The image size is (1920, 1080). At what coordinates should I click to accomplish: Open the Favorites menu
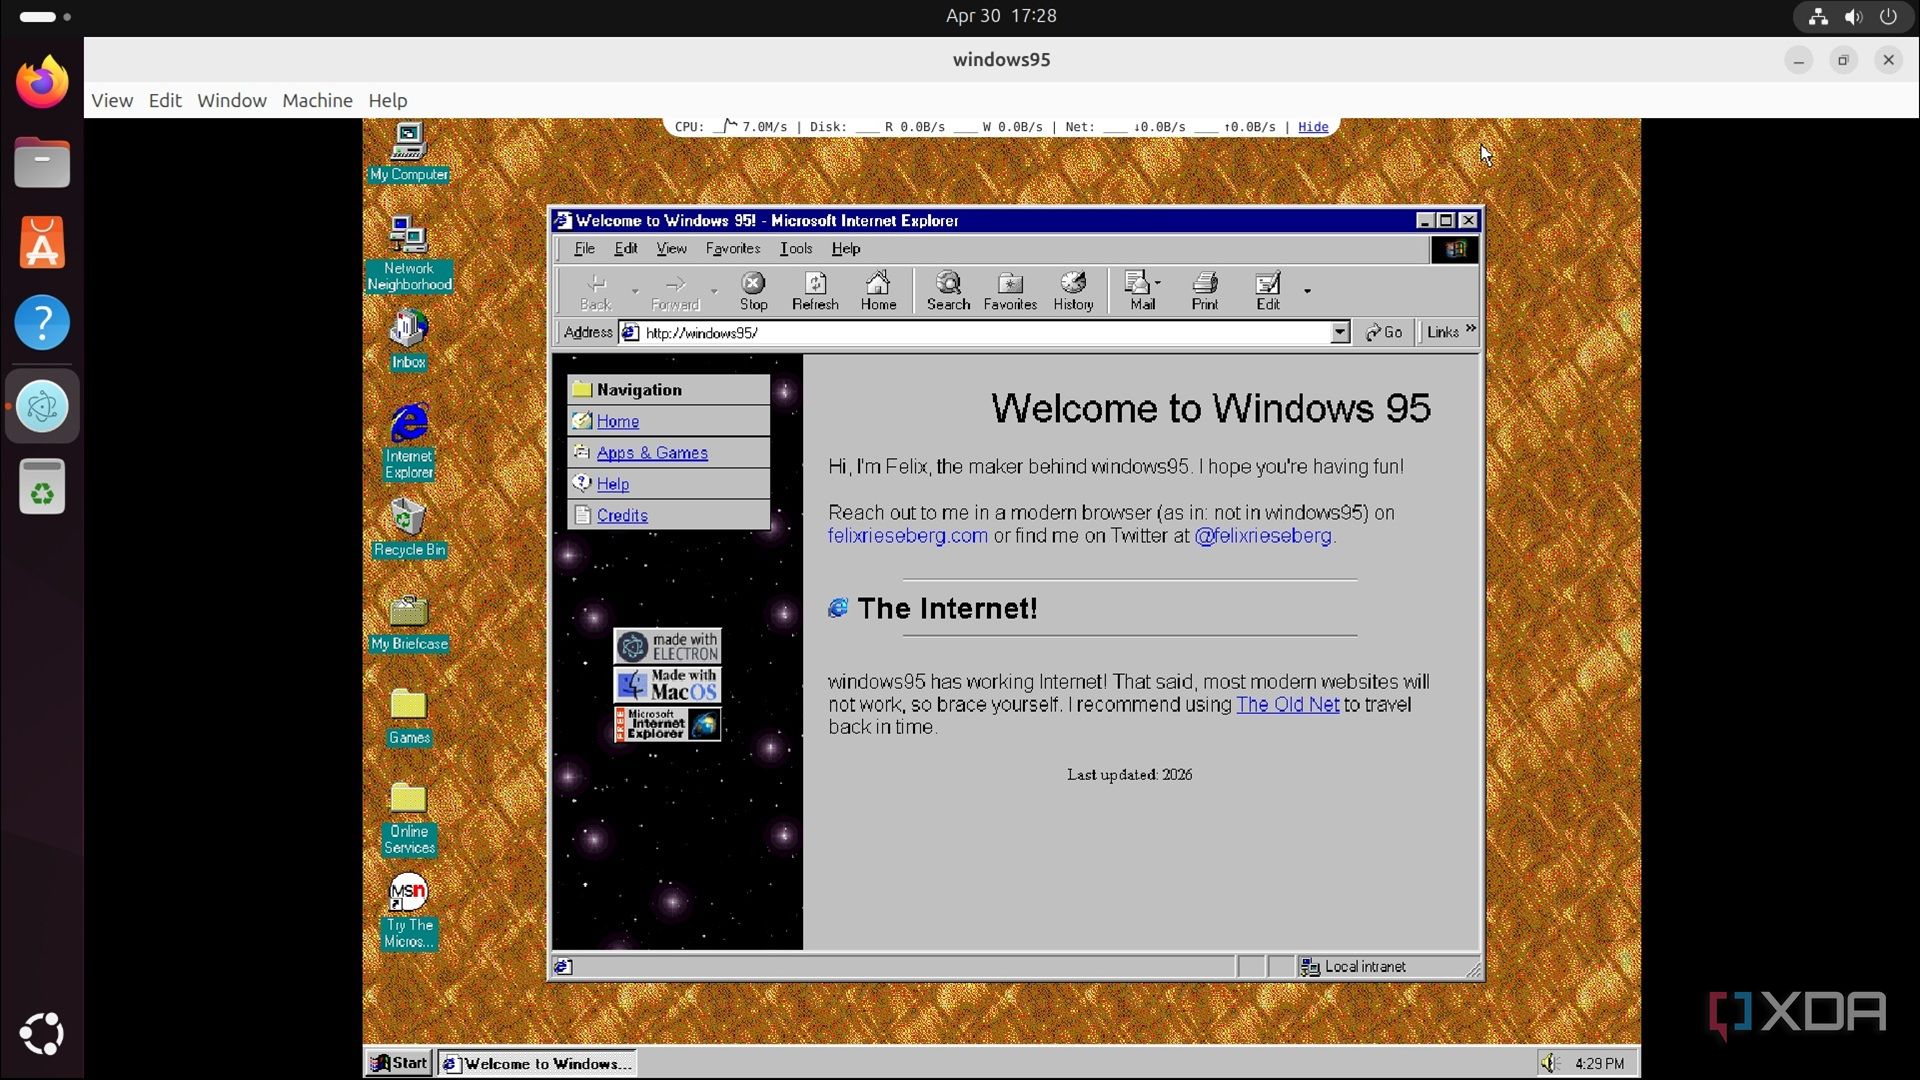[x=732, y=248]
